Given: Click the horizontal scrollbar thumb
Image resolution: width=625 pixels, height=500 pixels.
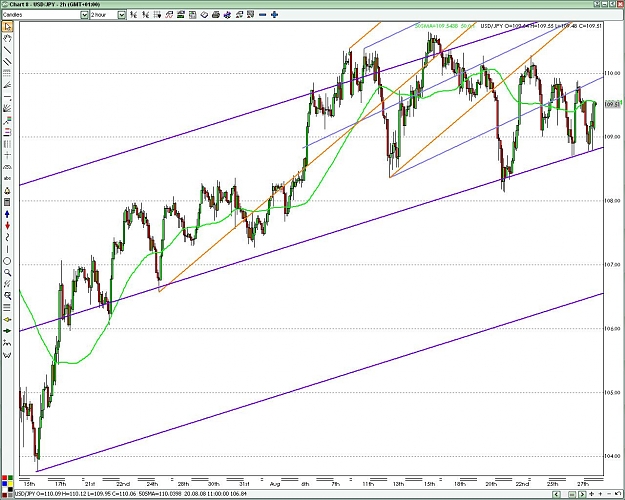Looking at the screenshot, I should pos(572,494).
